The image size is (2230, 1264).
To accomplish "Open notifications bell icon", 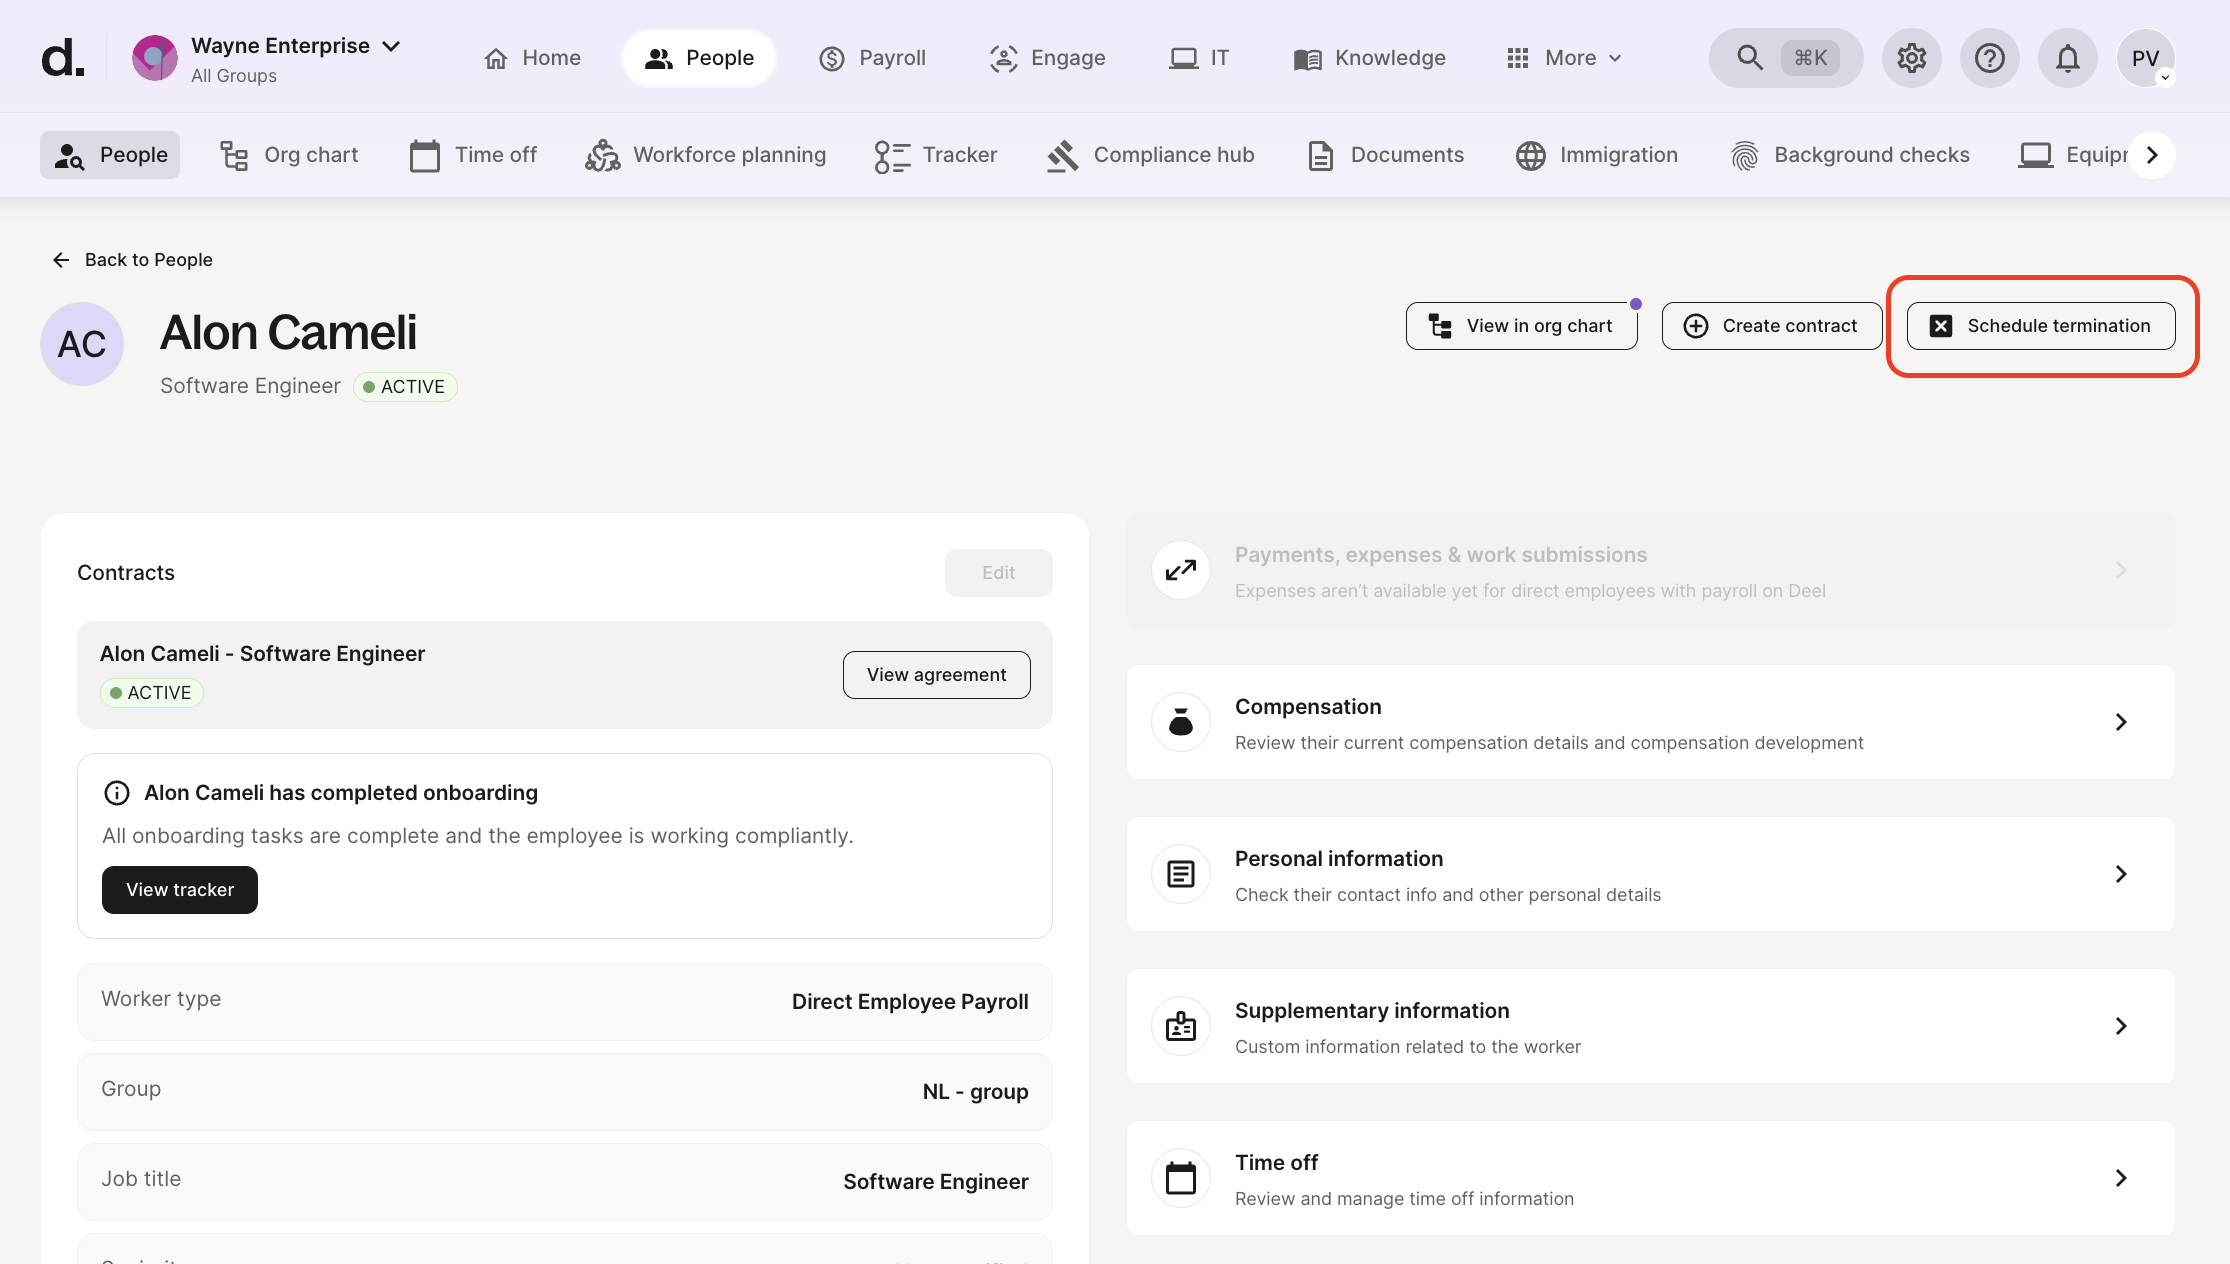I will pyautogui.click(x=2067, y=58).
